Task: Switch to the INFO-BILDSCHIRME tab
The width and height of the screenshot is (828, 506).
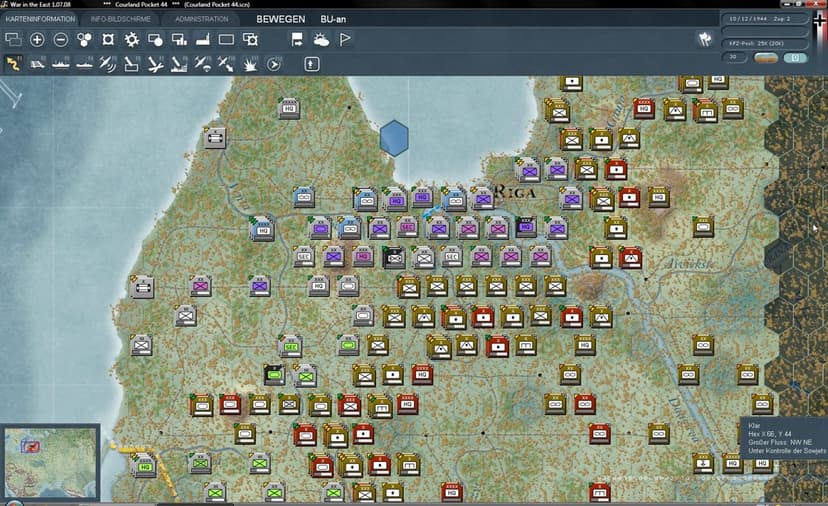Action: coord(120,19)
